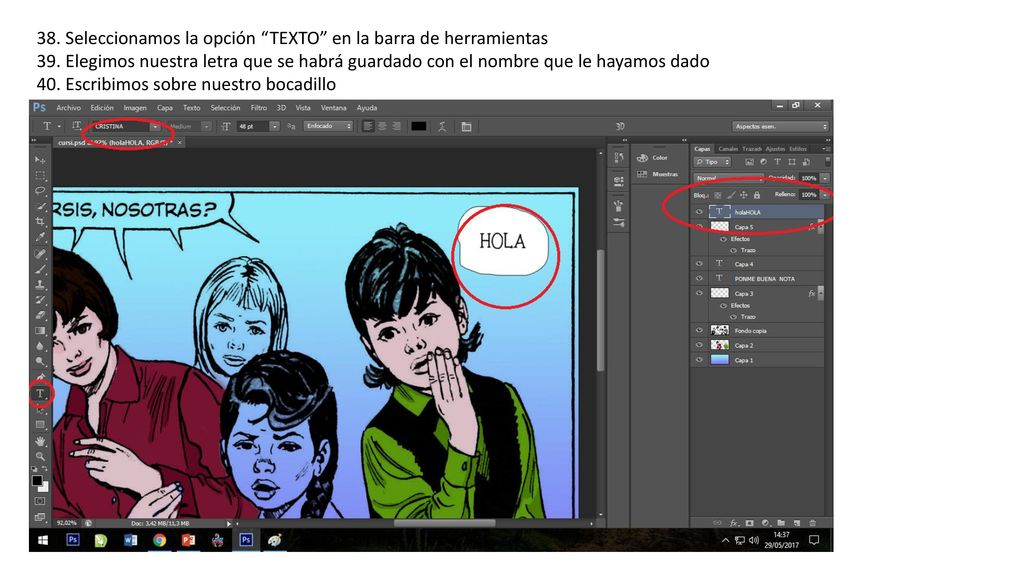Click lock all padlock icon
The width and height of the screenshot is (1024, 576).
point(757,195)
